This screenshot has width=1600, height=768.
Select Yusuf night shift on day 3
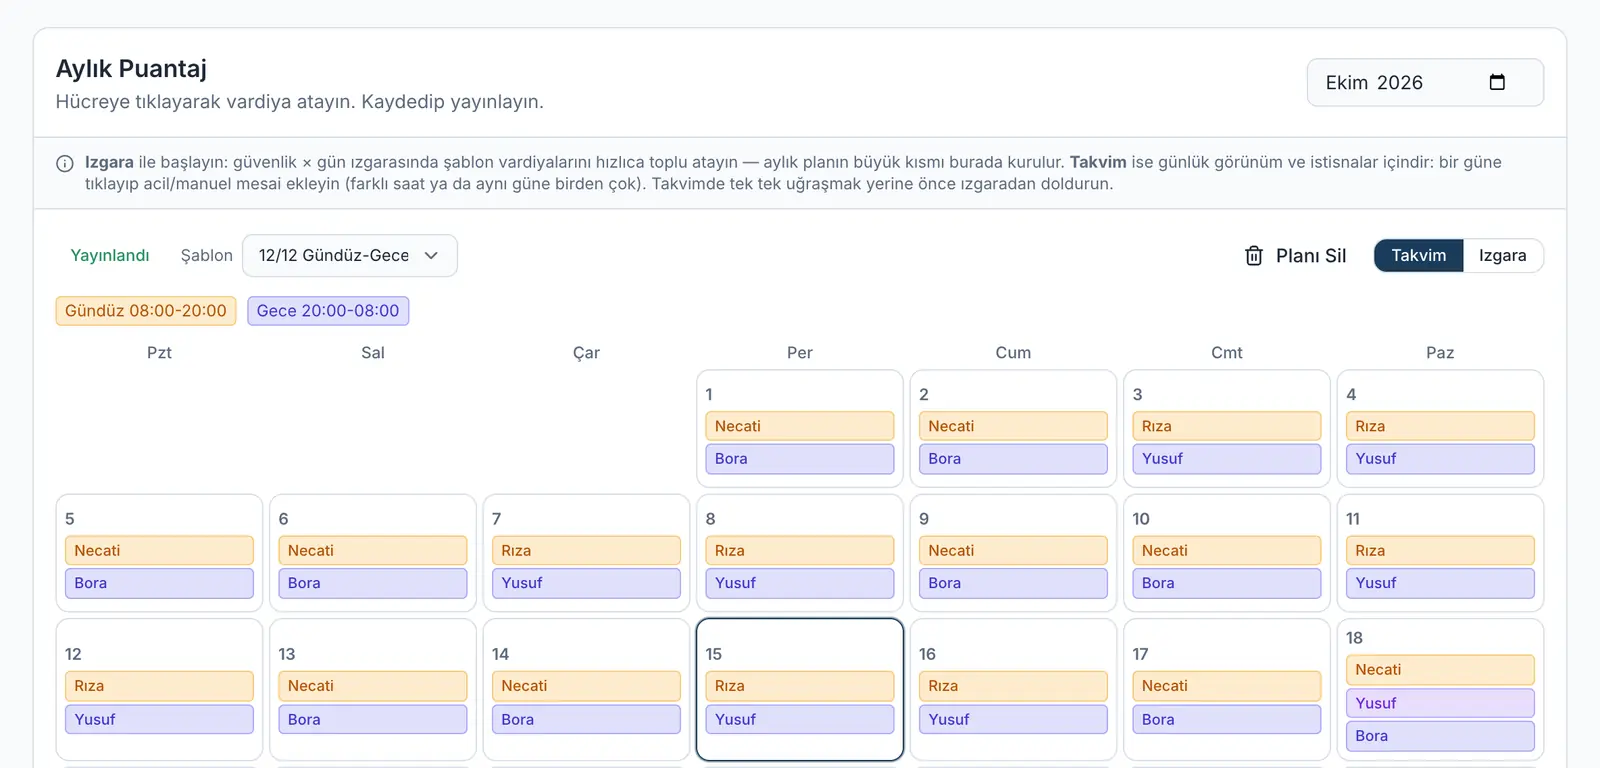click(x=1227, y=459)
